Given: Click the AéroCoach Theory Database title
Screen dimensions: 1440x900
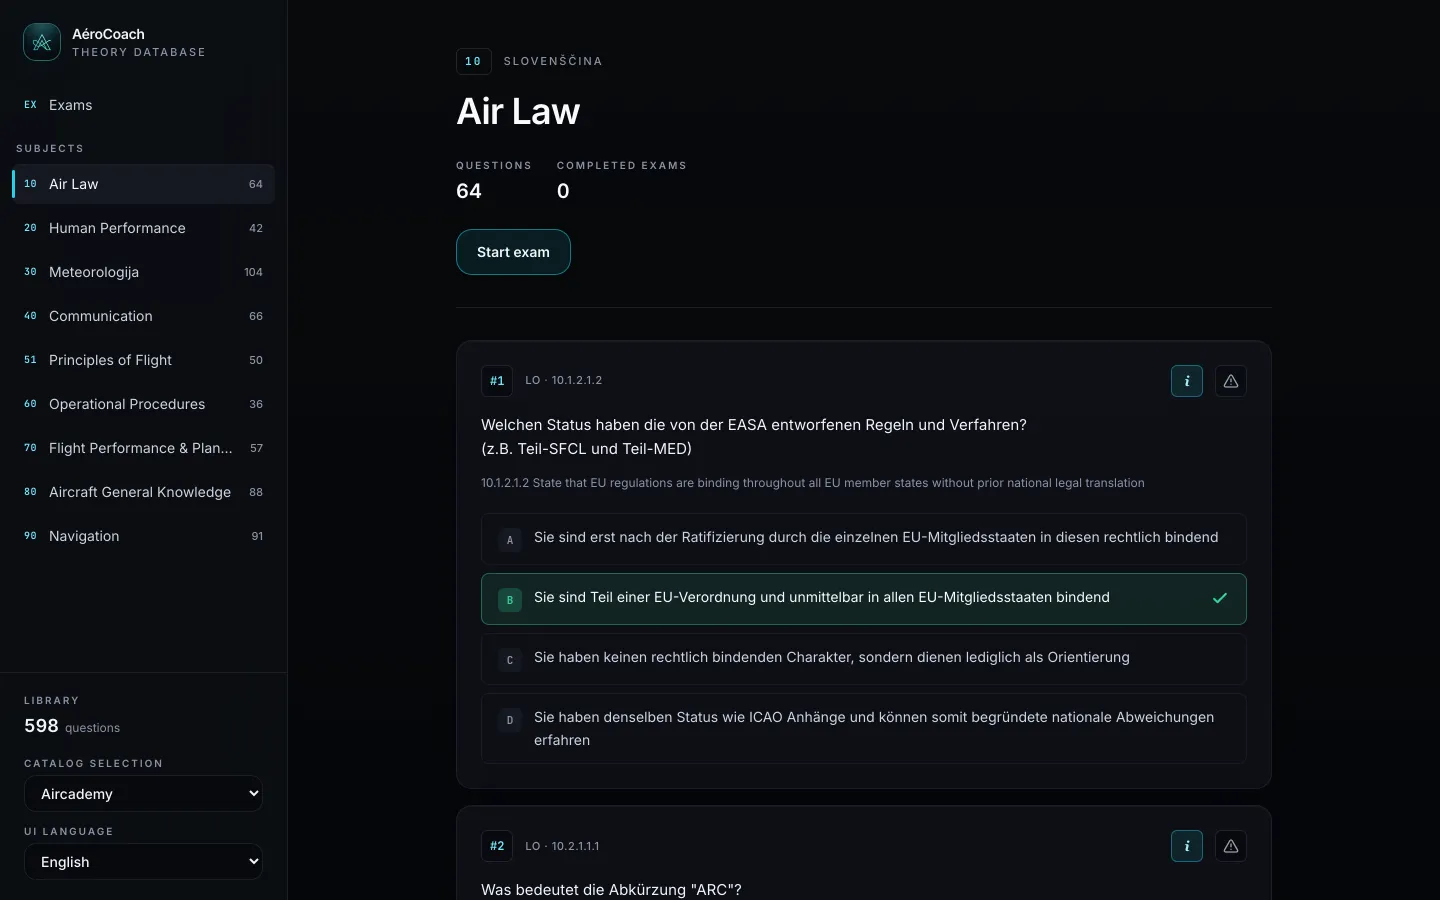Looking at the screenshot, I should coord(138,42).
